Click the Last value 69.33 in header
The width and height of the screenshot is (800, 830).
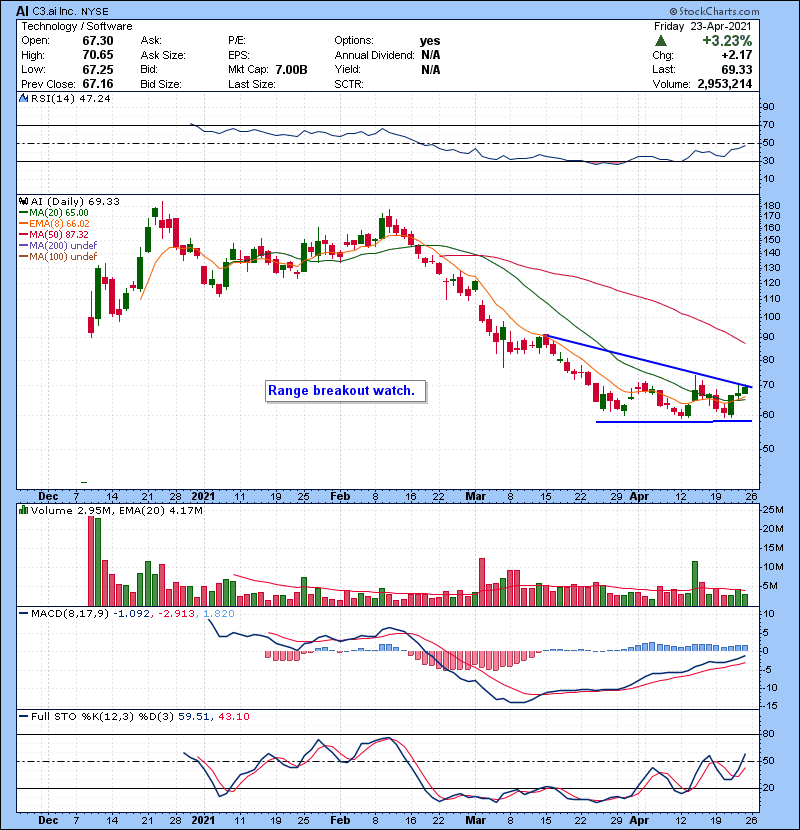pyautogui.click(x=736, y=69)
